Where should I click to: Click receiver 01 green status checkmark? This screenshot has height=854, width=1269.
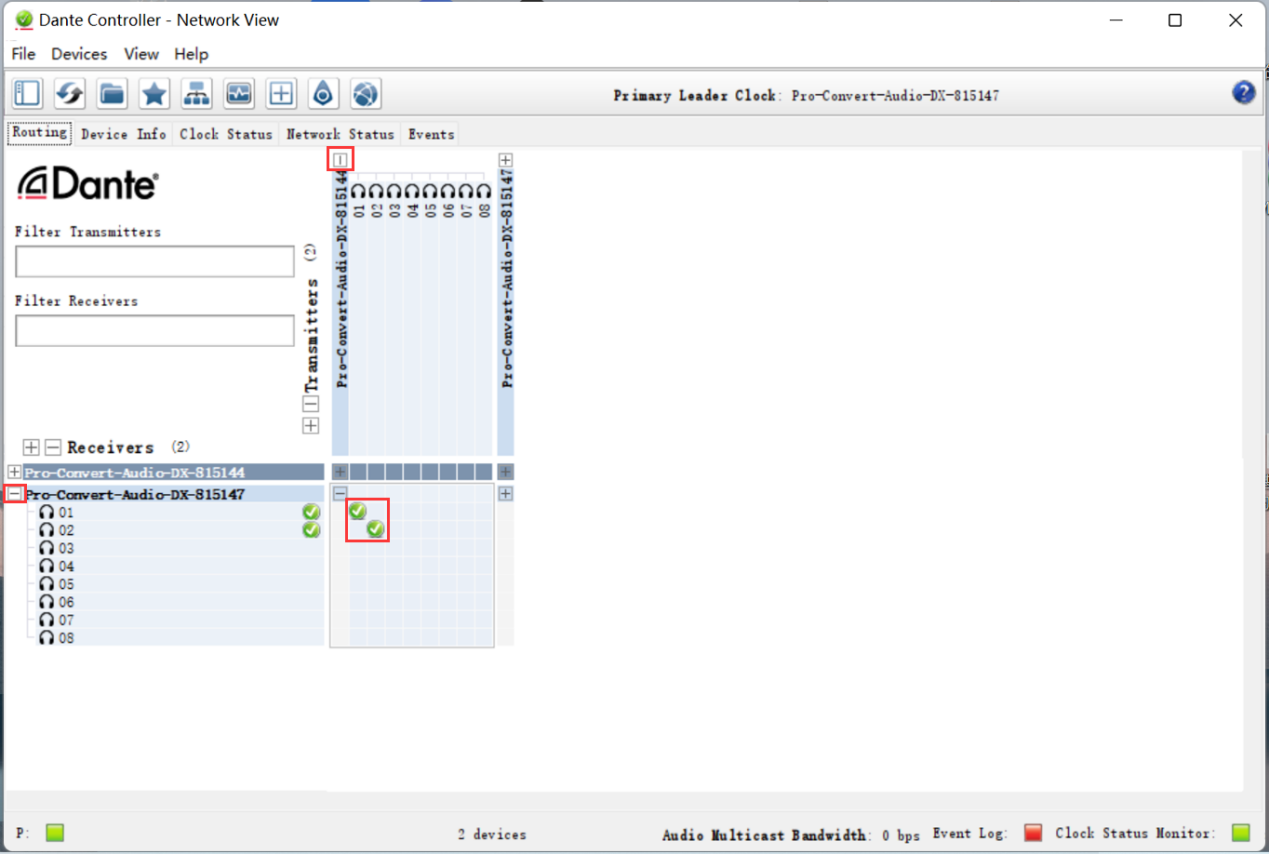point(311,512)
